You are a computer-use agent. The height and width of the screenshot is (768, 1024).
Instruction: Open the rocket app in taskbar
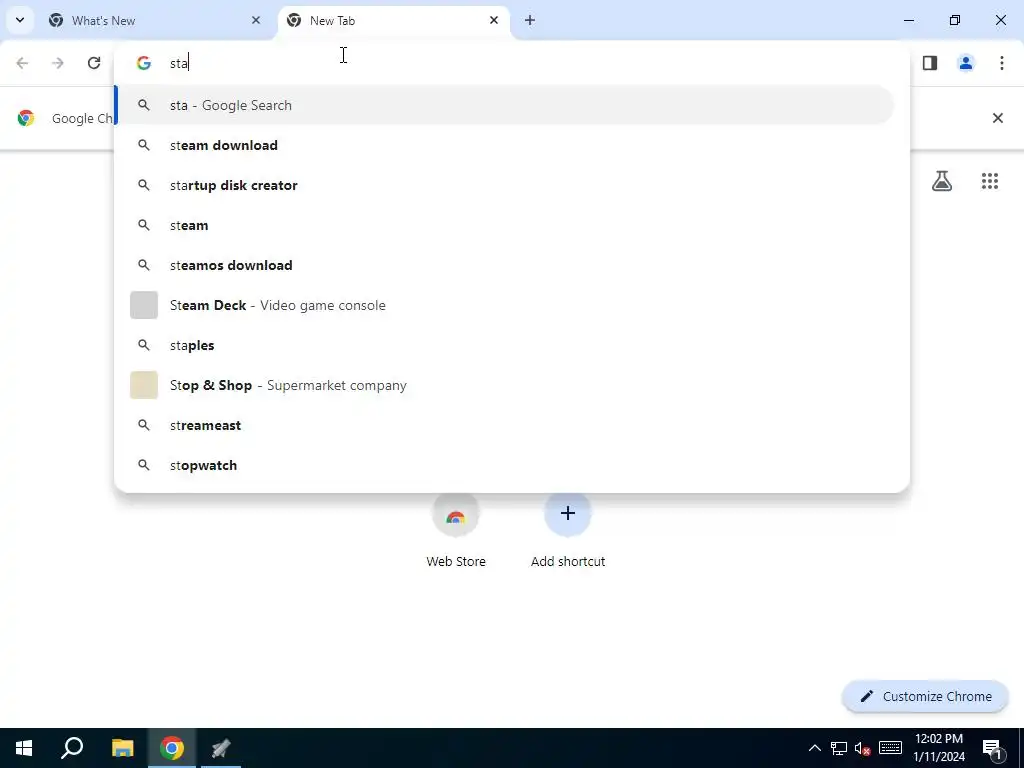(x=221, y=748)
